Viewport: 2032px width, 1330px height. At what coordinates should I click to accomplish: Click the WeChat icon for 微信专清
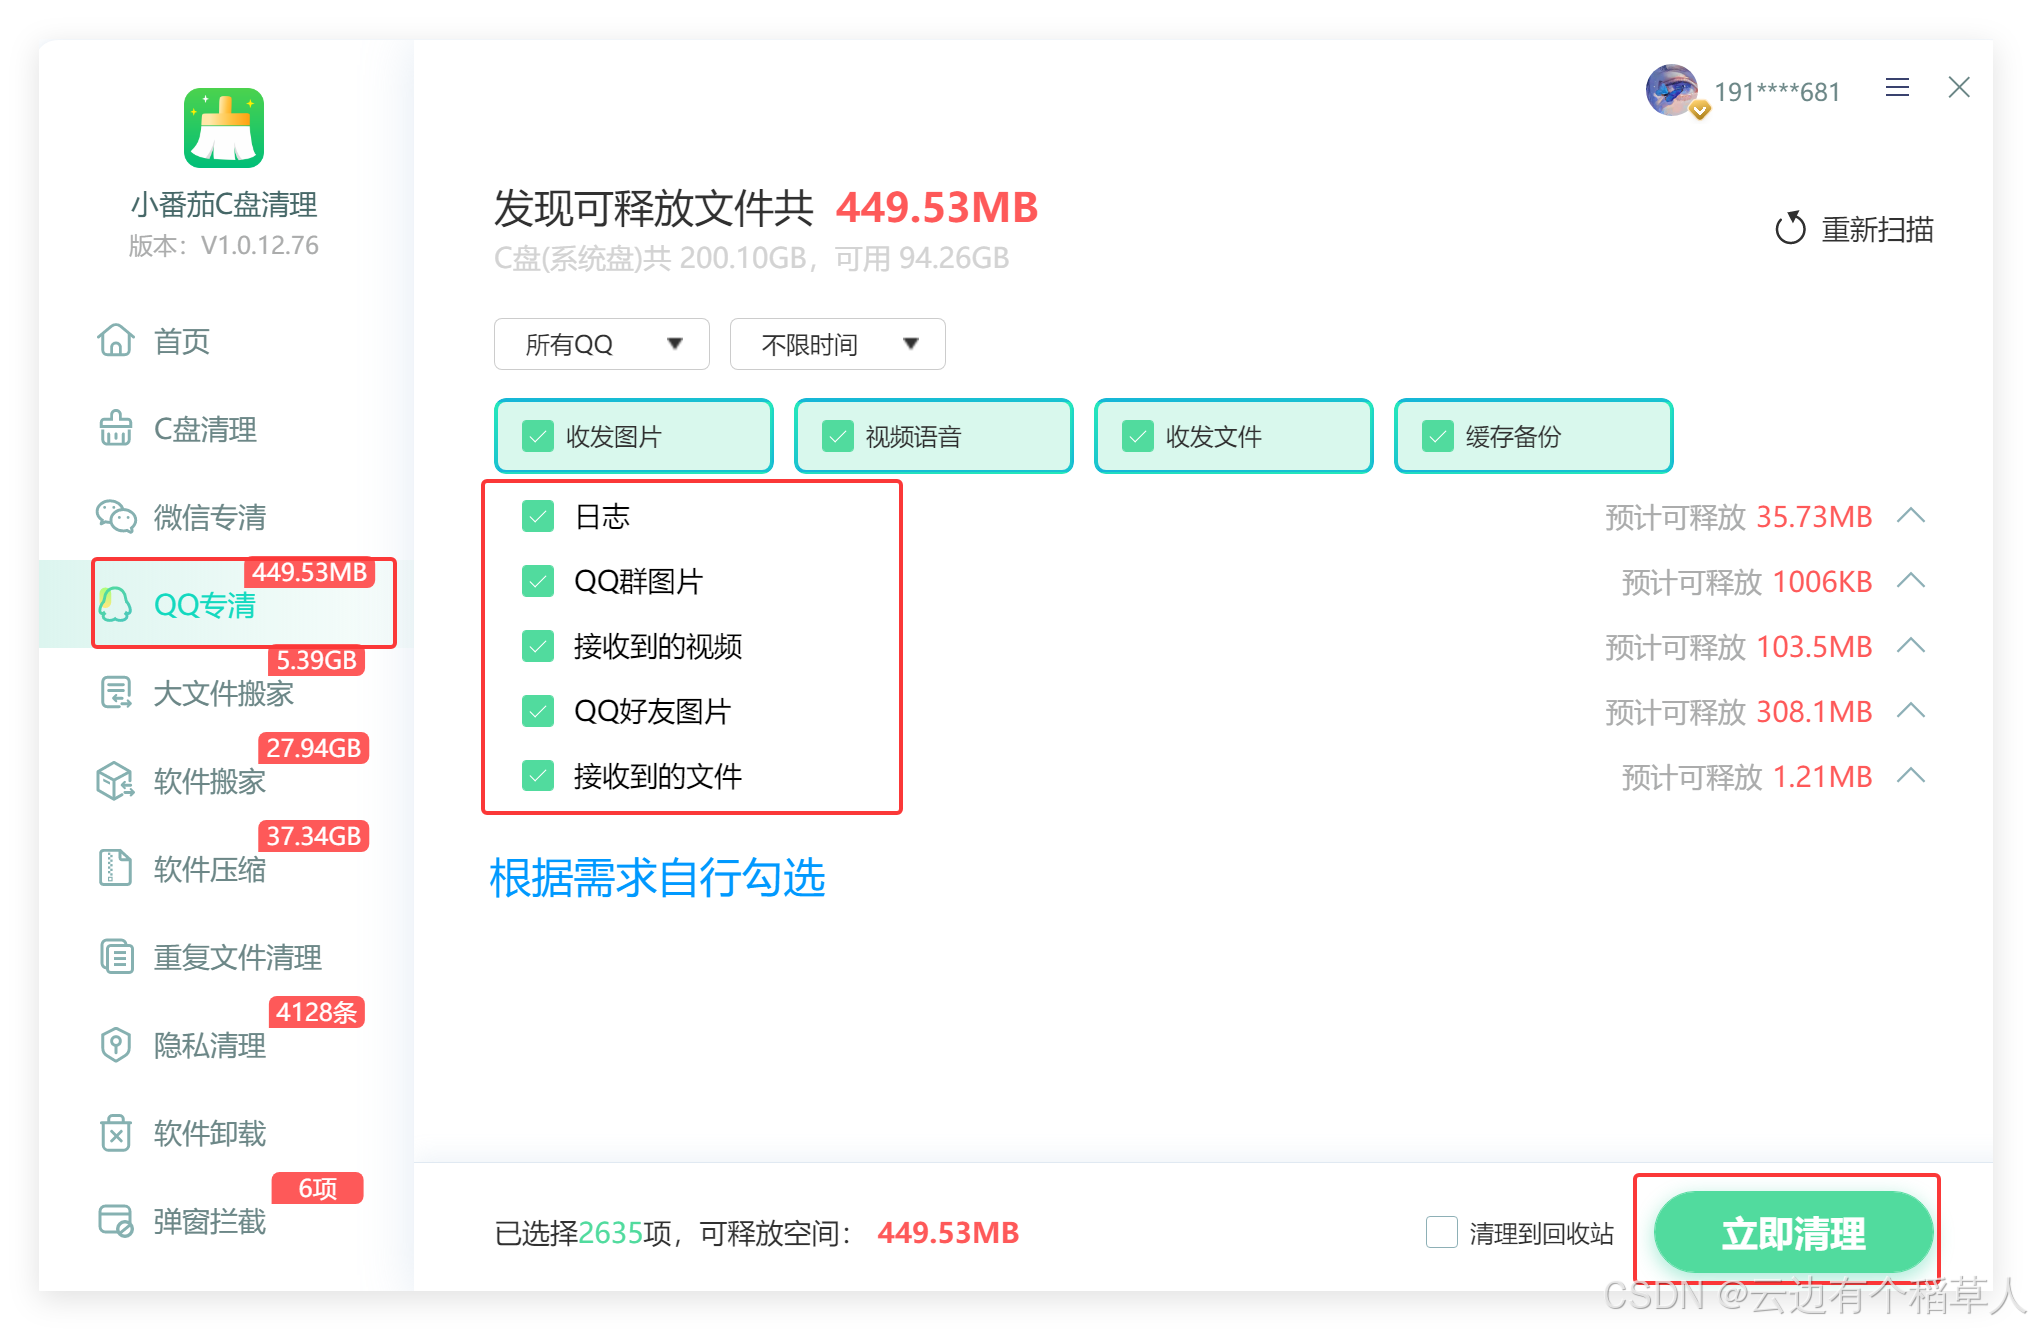pos(116,517)
